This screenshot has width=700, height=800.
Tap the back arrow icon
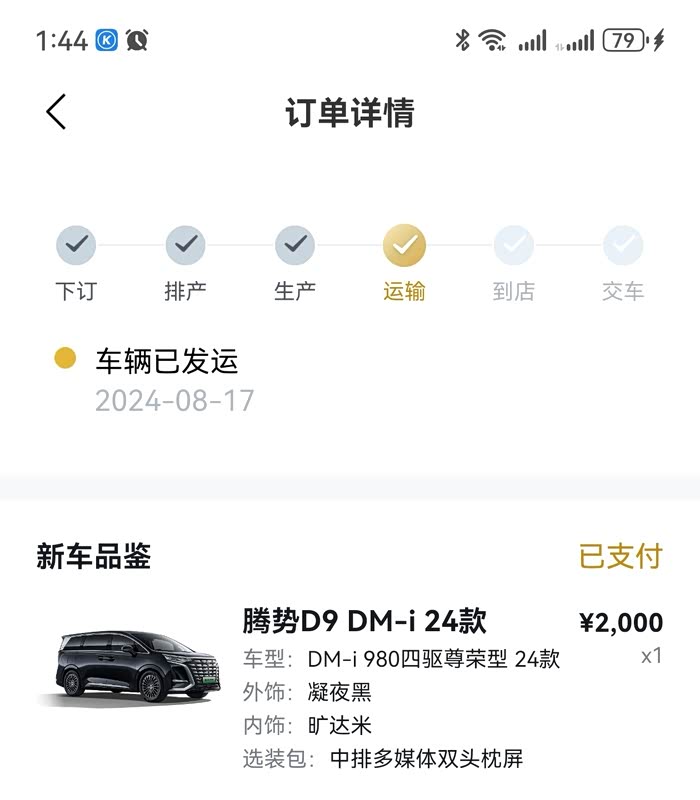point(56,112)
